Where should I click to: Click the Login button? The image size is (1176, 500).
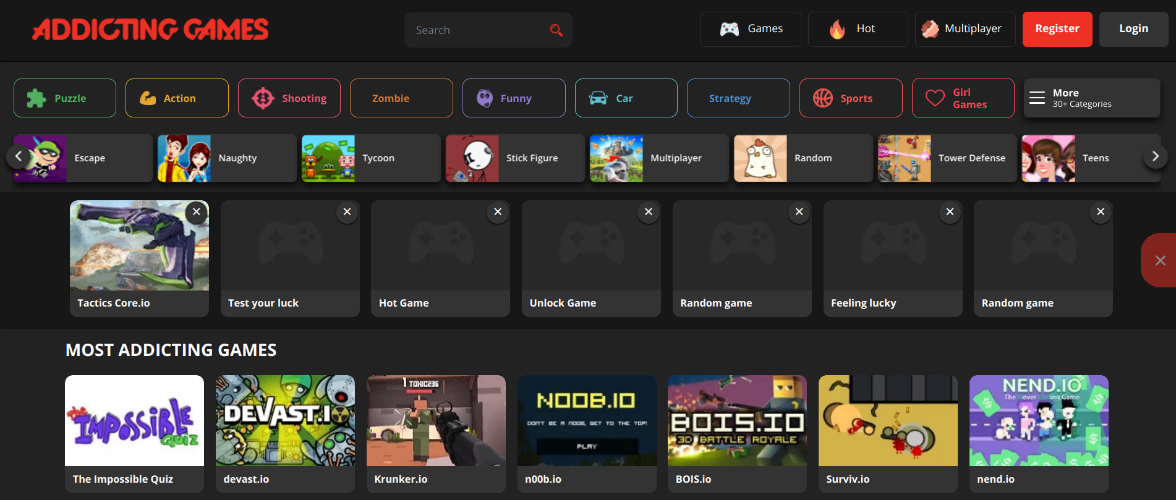(x=1133, y=29)
